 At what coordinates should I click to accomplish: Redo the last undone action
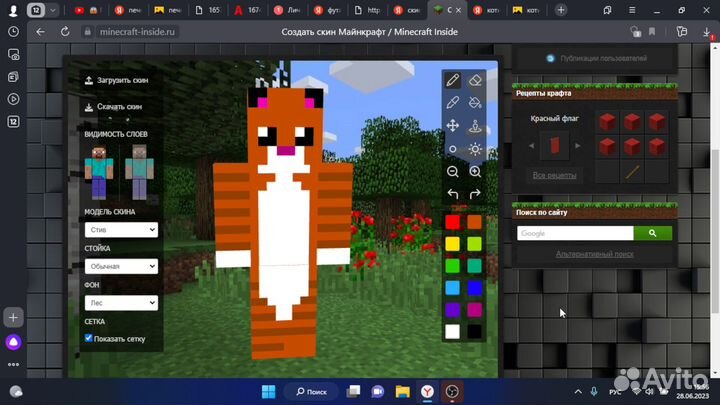click(x=475, y=194)
